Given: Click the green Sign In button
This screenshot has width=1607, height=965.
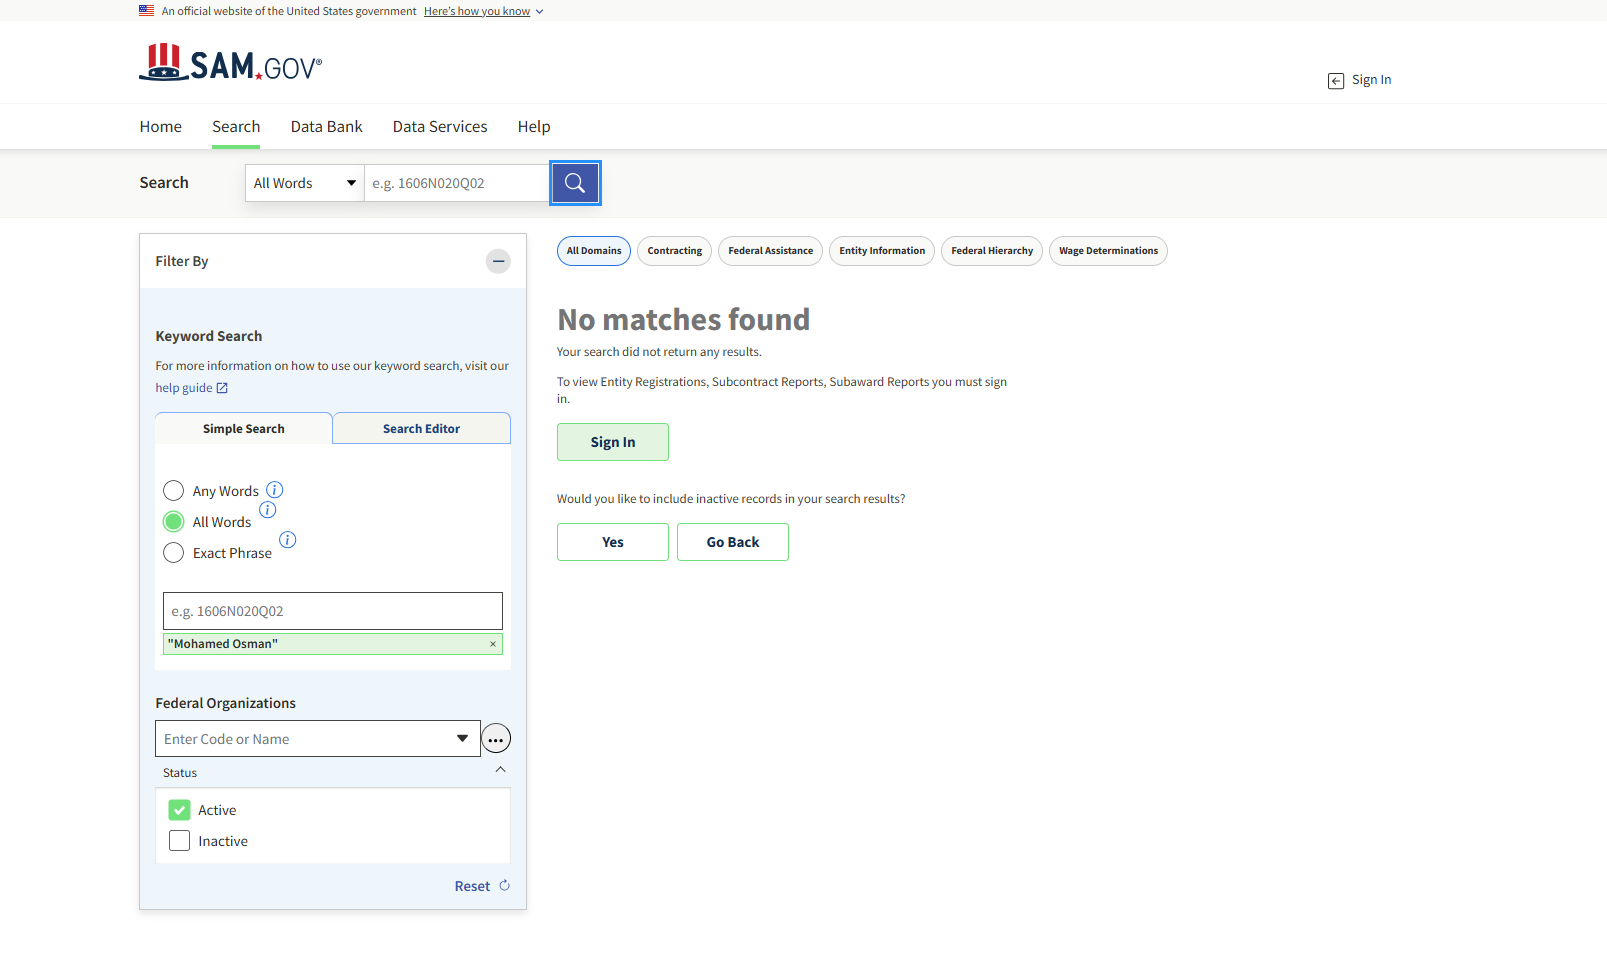Looking at the screenshot, I should point(612,442).
